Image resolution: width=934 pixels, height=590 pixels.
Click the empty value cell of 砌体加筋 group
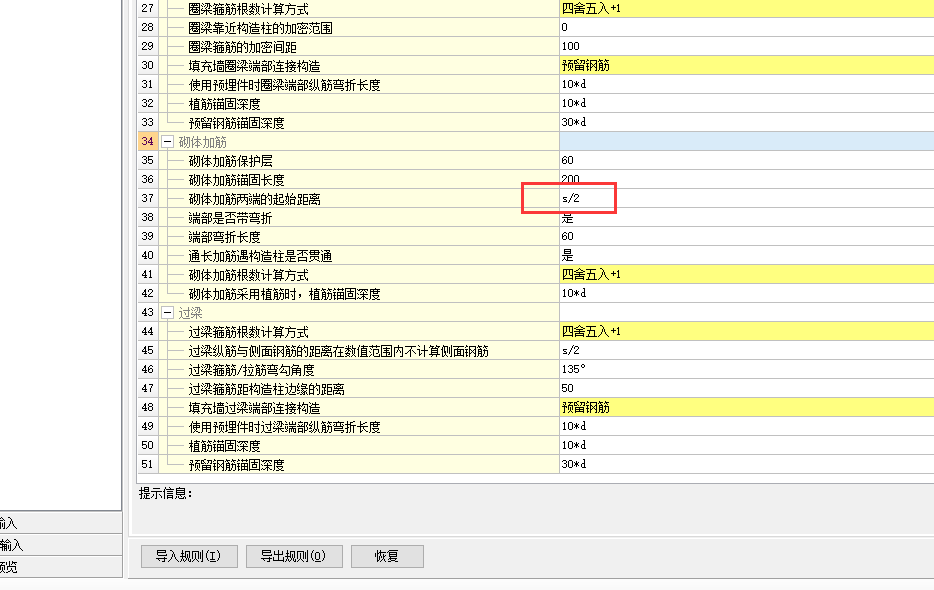747,142
